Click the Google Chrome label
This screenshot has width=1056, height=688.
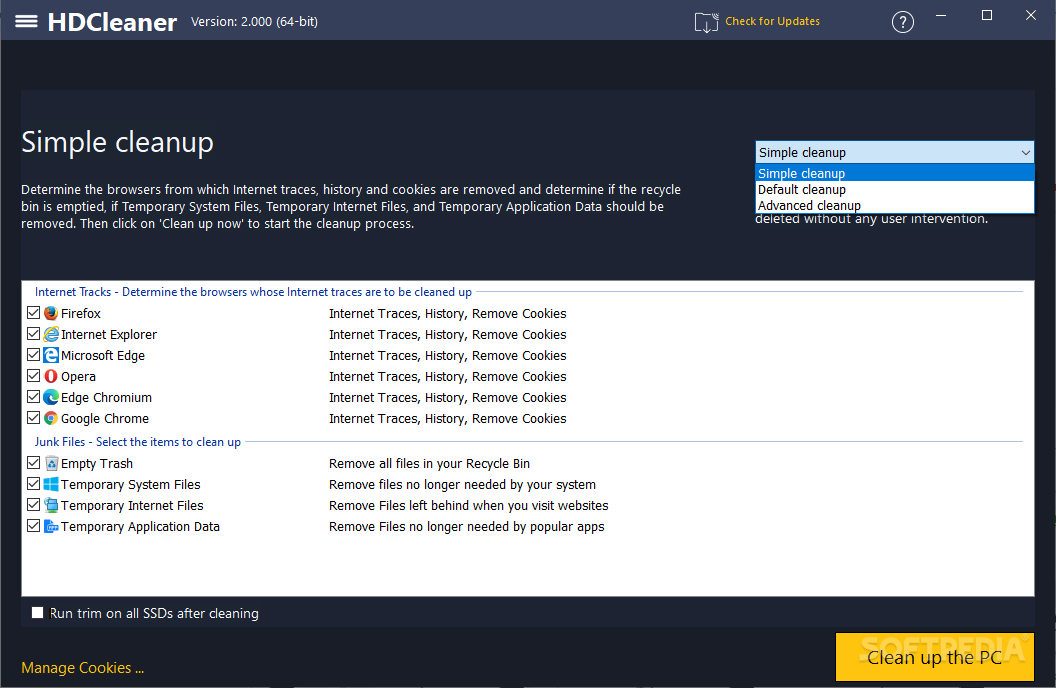pyautogui.click(x=104, y=419)
